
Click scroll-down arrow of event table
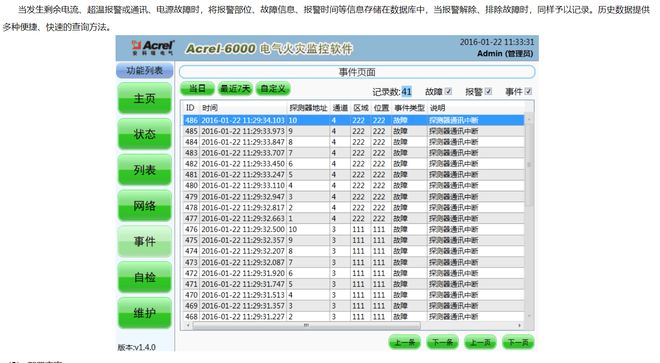(529, 317)
